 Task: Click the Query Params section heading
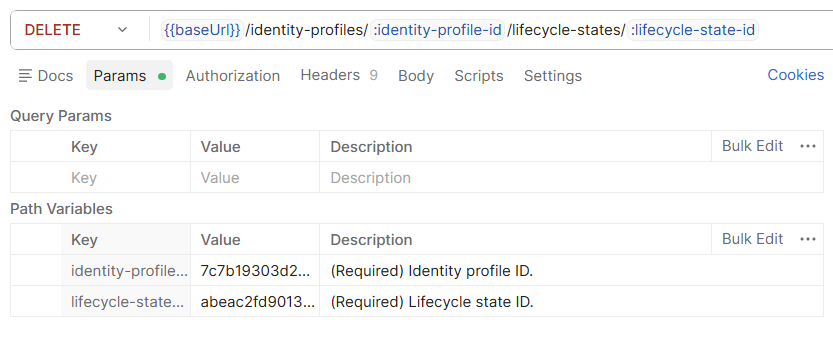[61, 115]
